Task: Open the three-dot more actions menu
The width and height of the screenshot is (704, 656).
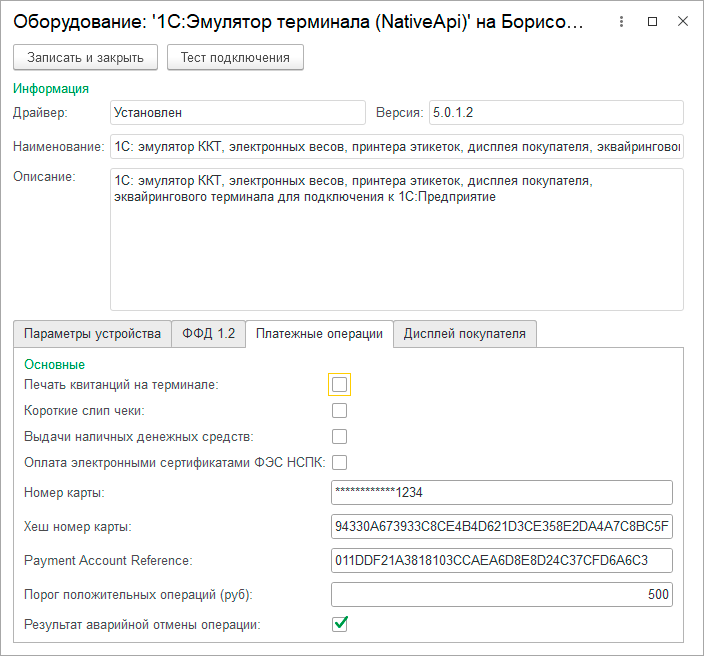Action: coord(621,22)
